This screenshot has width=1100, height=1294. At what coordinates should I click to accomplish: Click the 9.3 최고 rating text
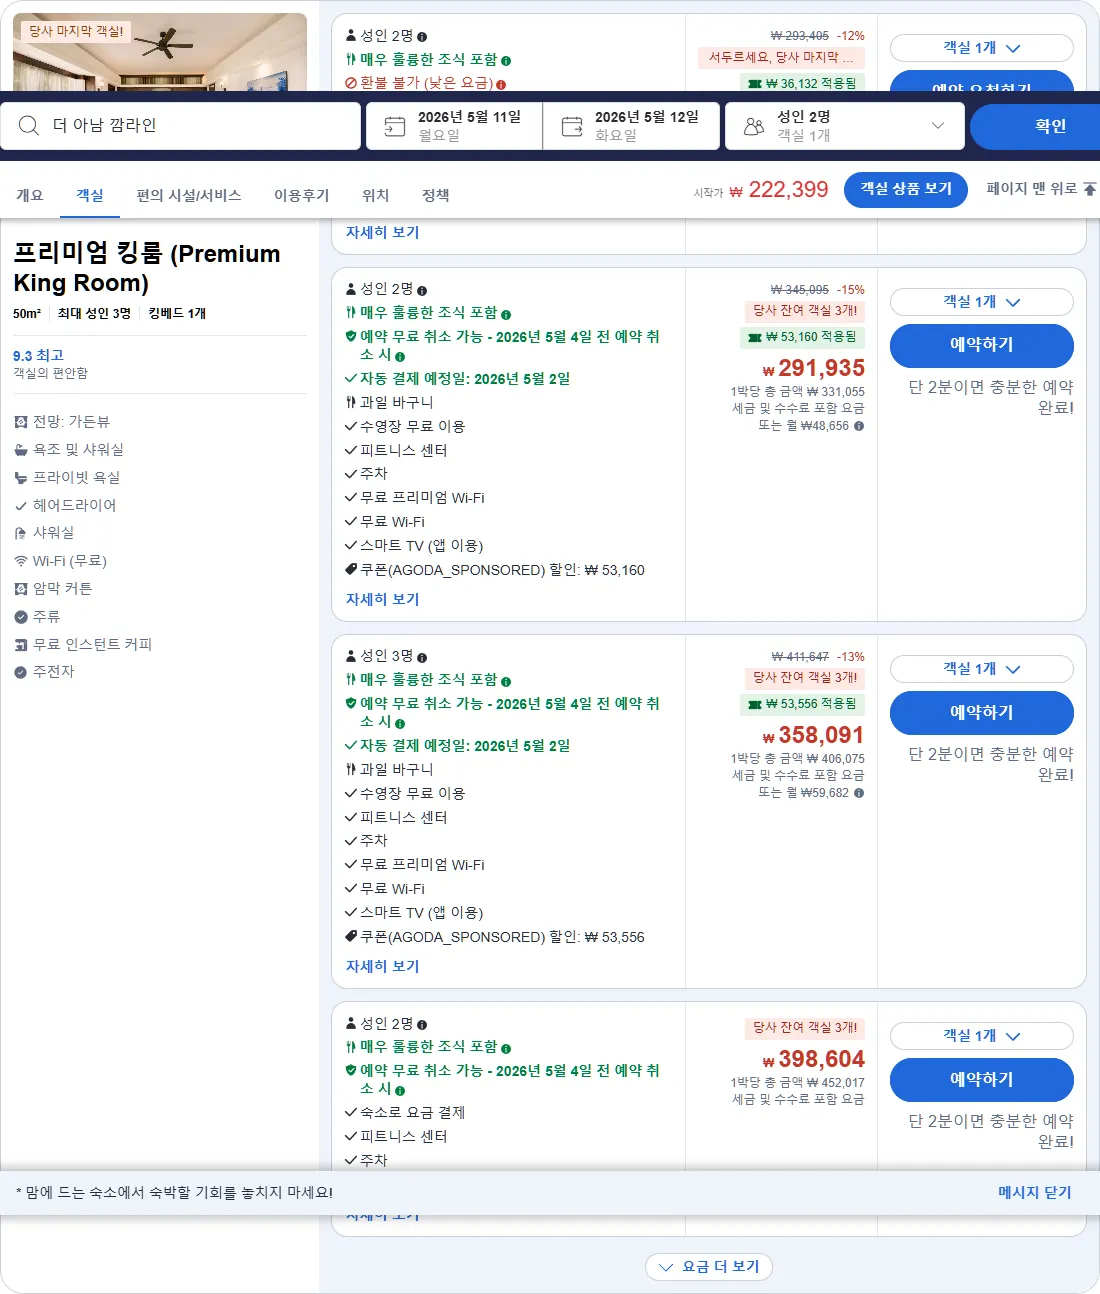(x=38, y=355)
